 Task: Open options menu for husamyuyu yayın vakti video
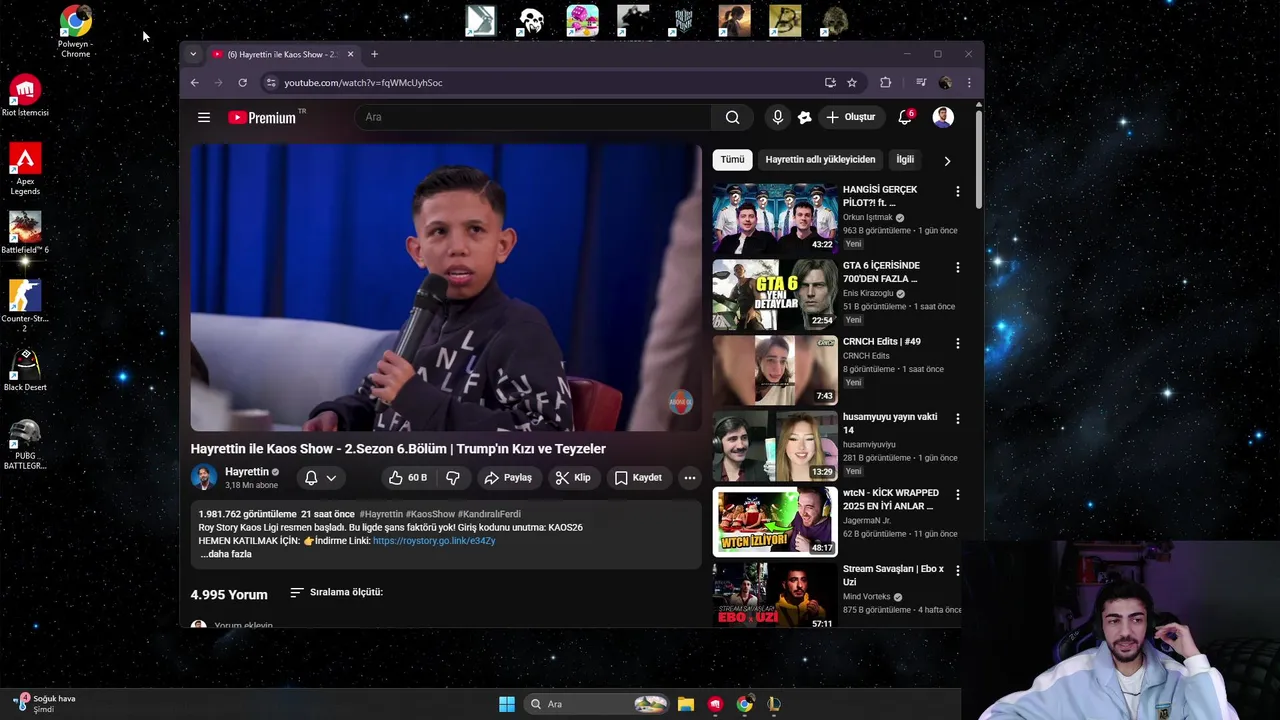tap(957, 418)
